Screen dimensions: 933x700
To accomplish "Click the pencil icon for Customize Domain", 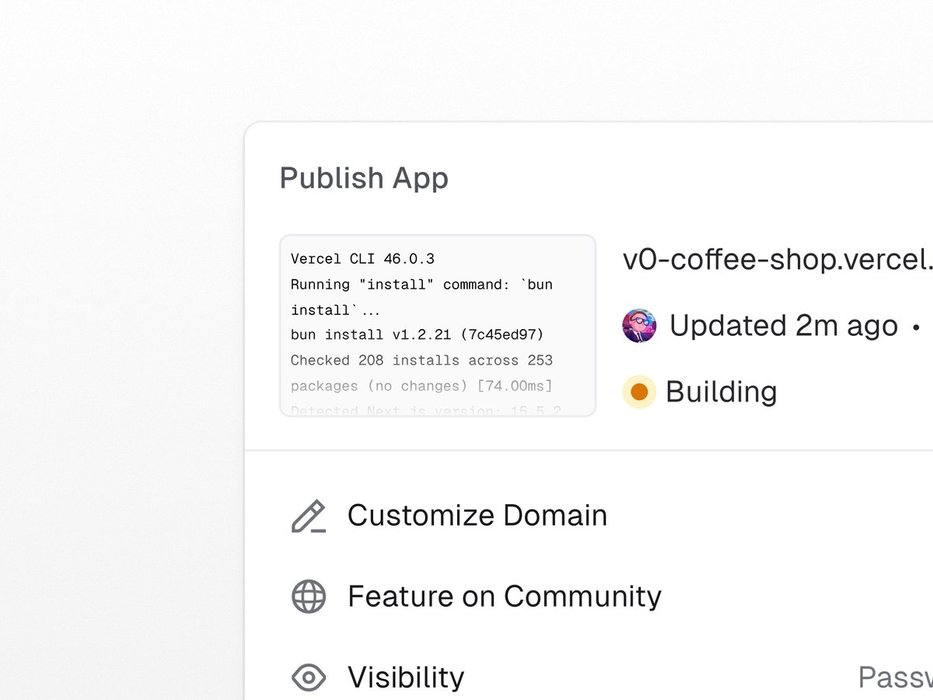I will tap(308, 516).
